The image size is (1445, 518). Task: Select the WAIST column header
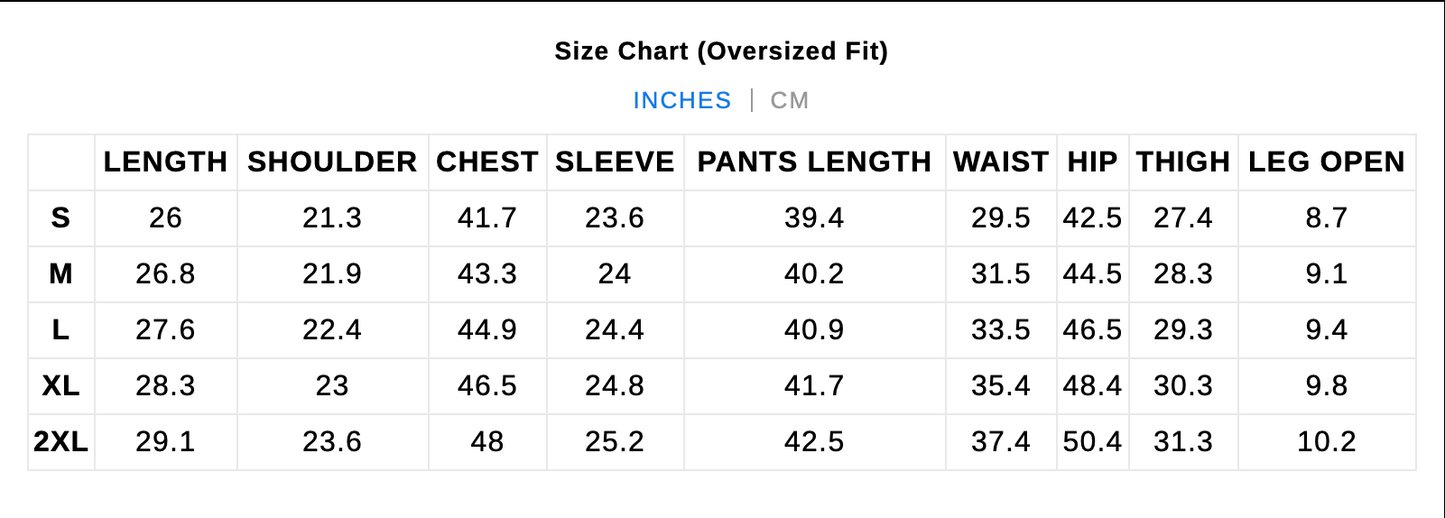[x=1000, y=162]
